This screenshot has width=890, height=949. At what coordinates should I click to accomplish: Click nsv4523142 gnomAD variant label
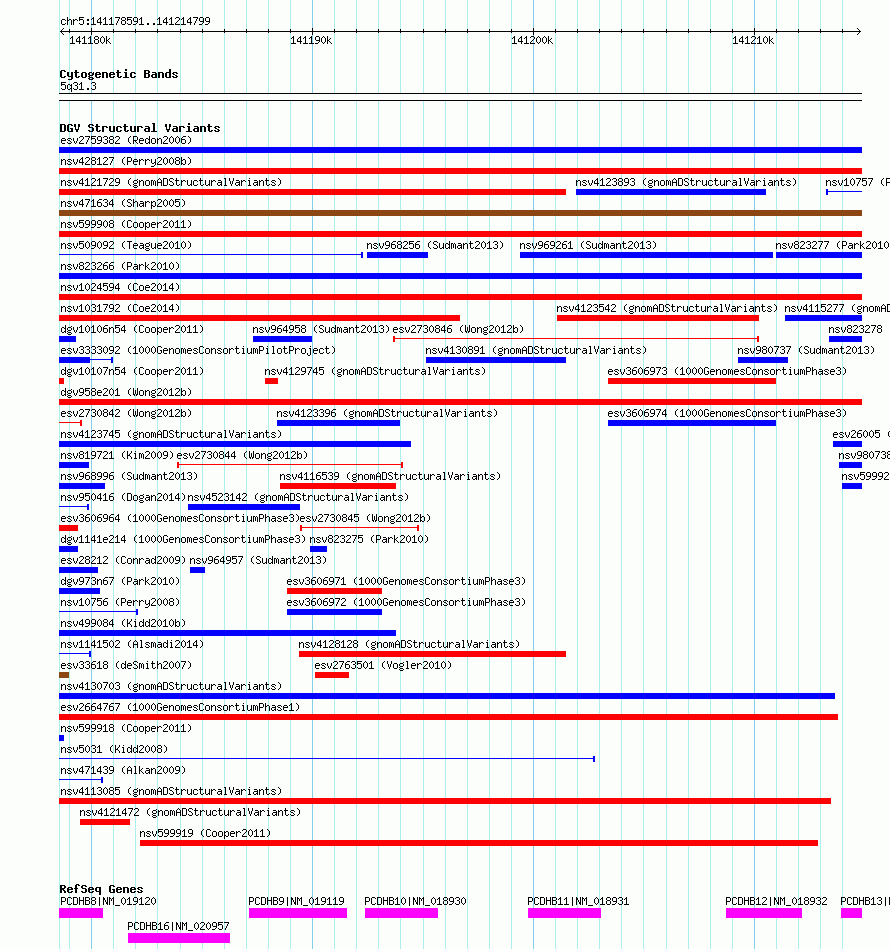(298, 497)
